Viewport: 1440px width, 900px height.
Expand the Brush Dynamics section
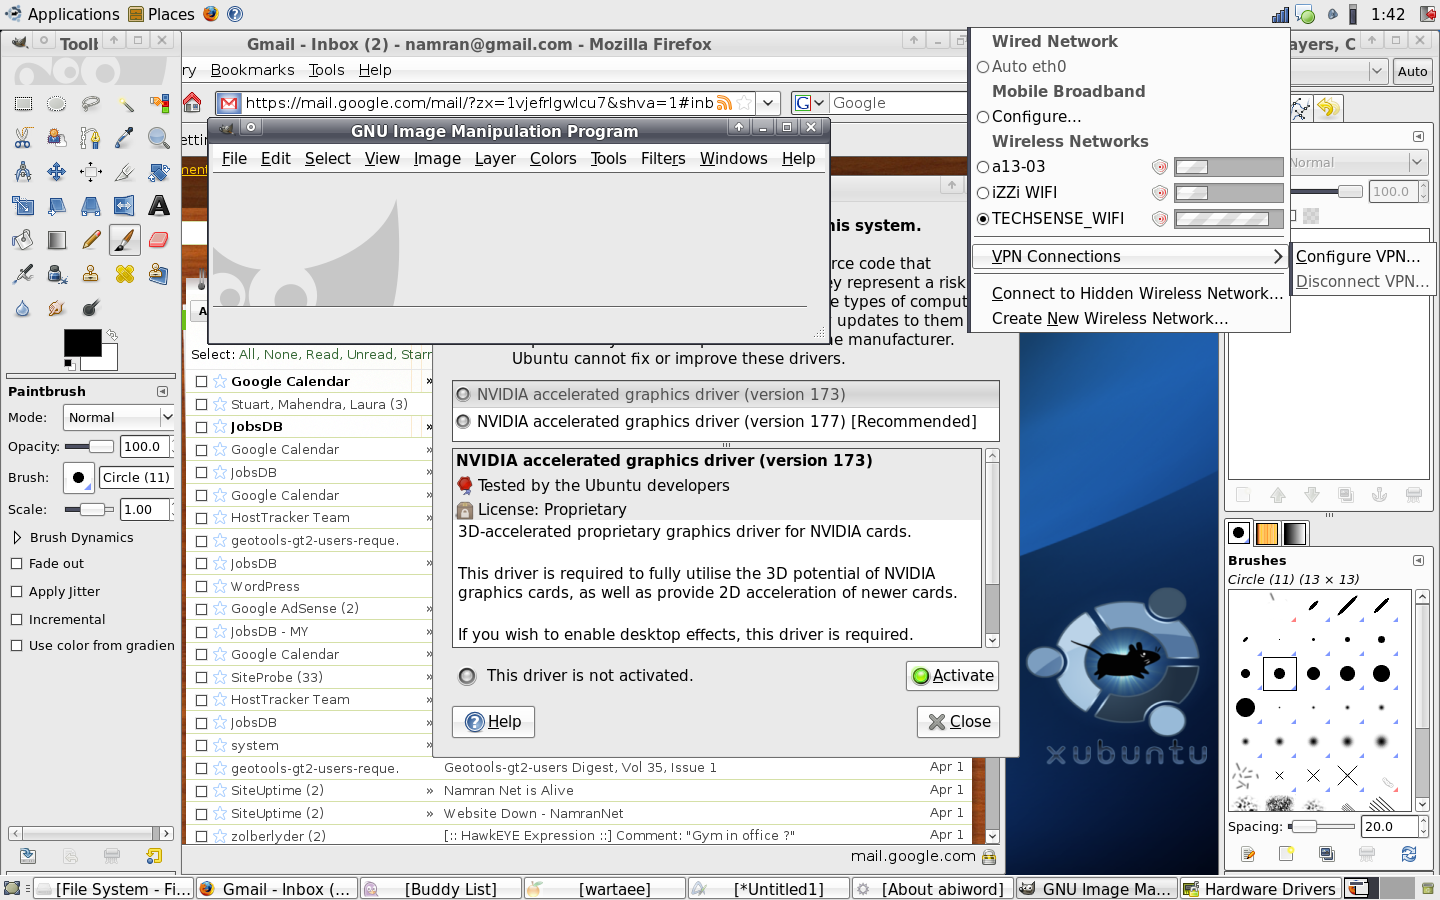pyautogui.click(x=17, y=538)
